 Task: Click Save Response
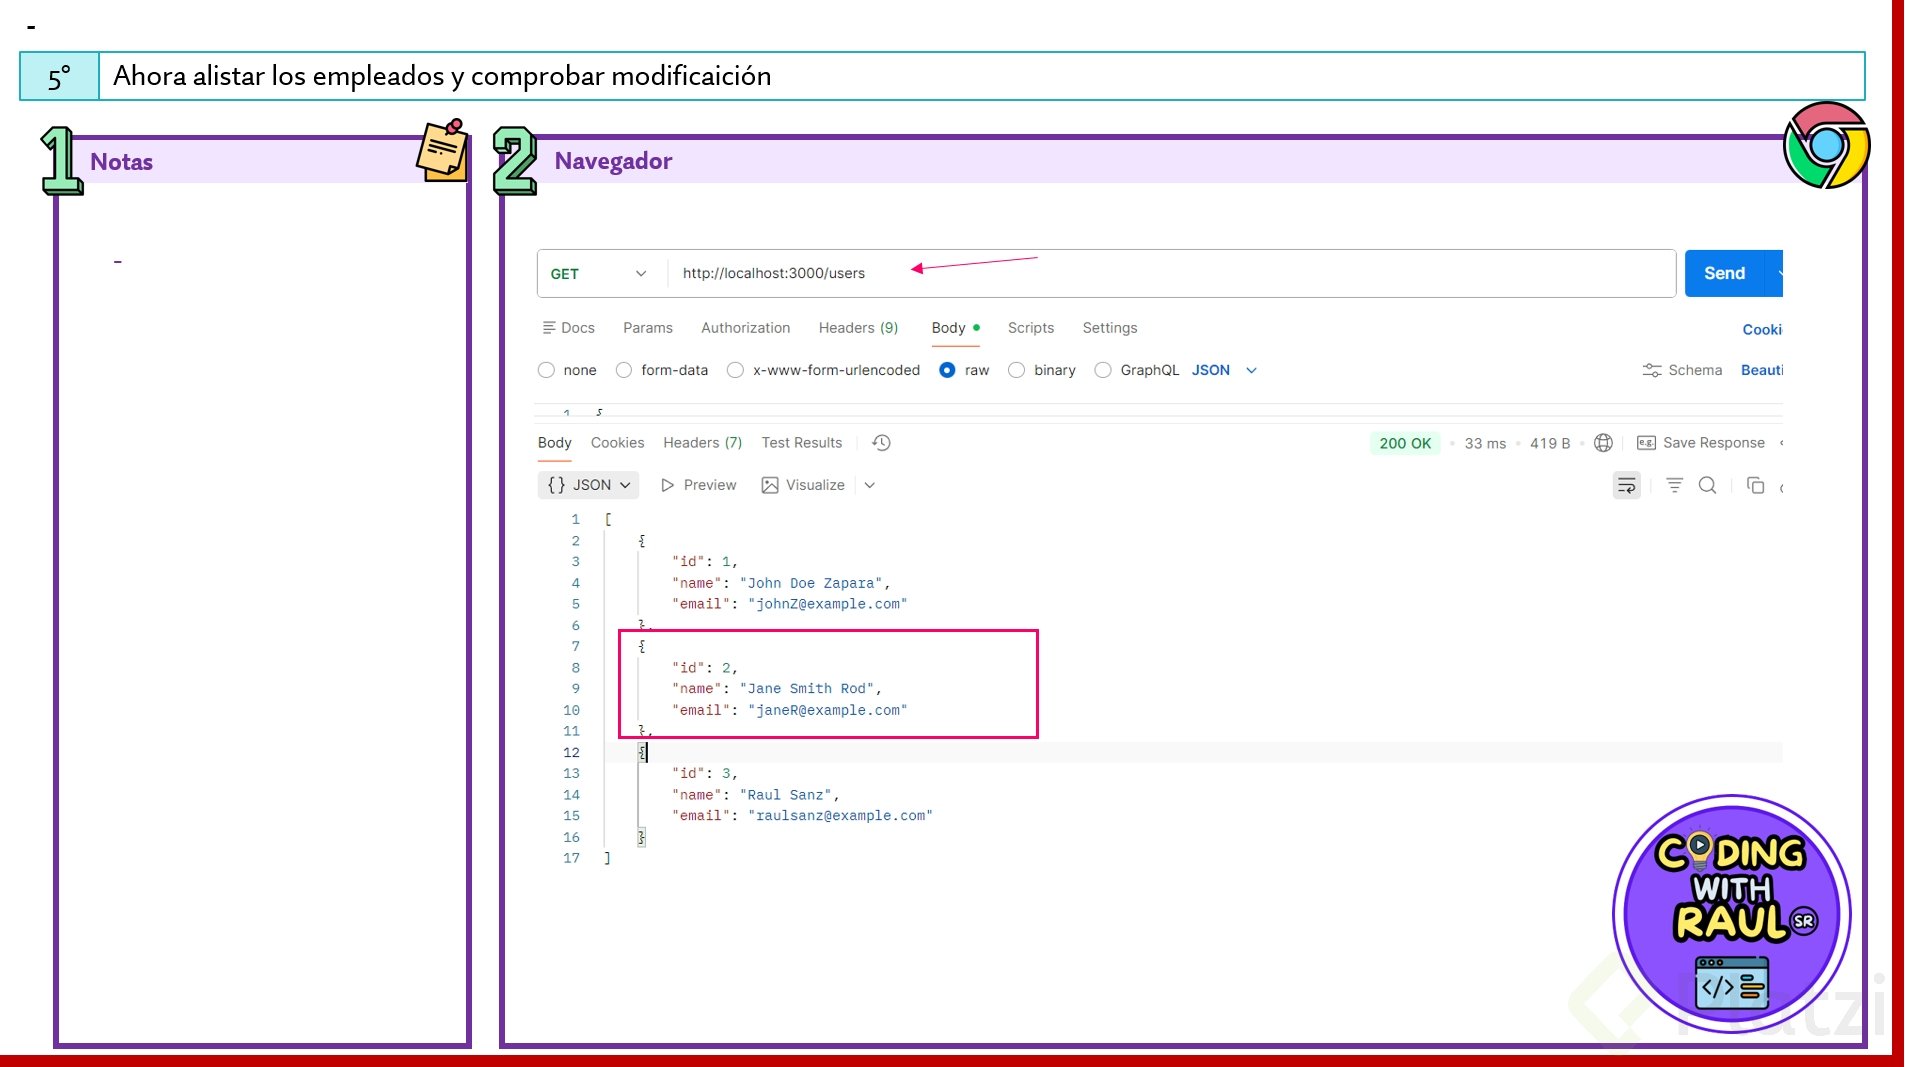[x=1701, y=443]
